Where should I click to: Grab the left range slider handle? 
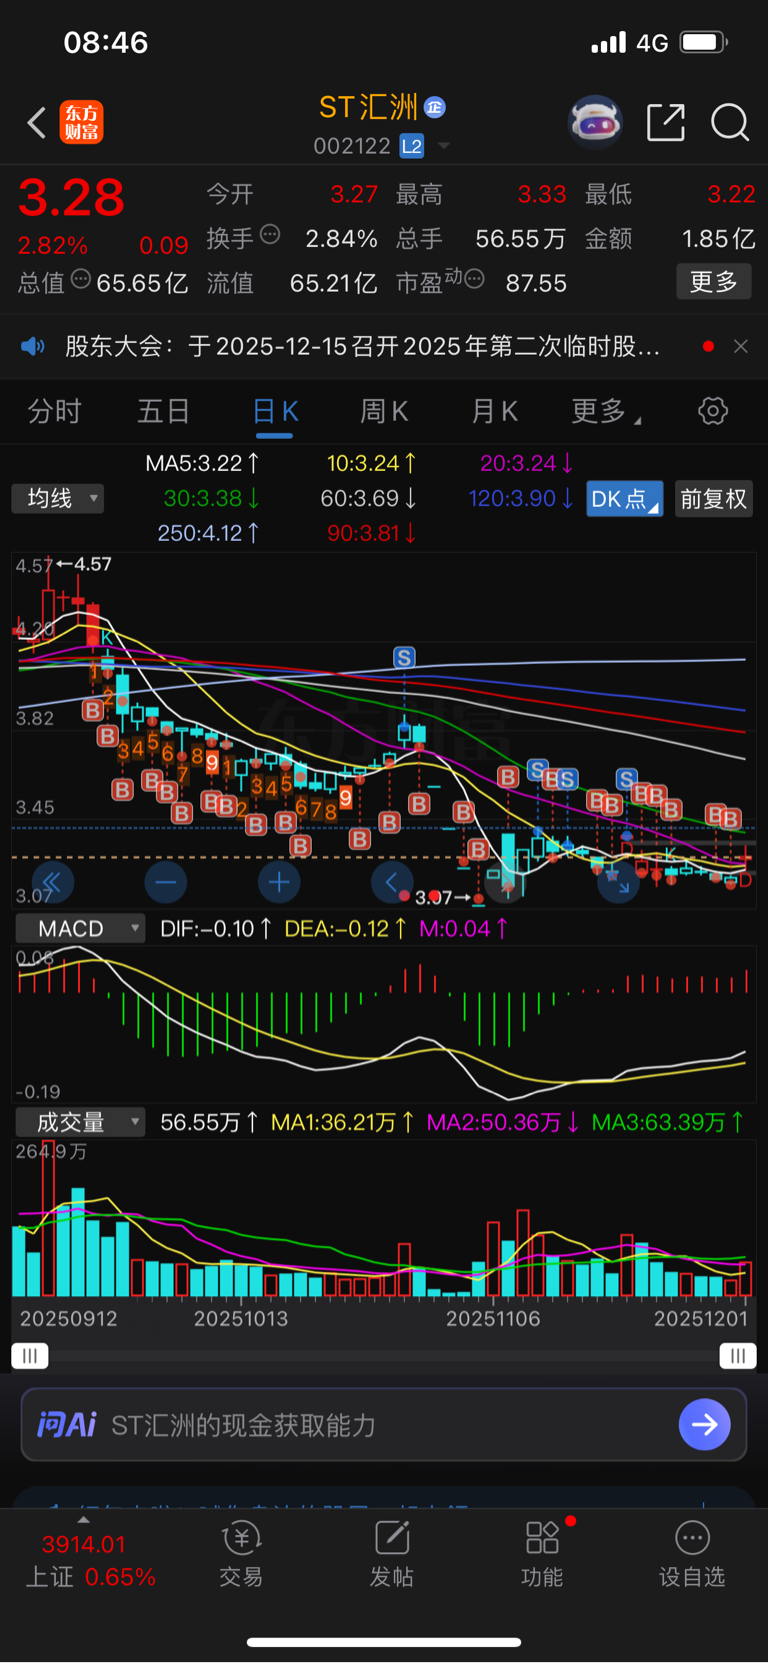(x=30, y=1355)
